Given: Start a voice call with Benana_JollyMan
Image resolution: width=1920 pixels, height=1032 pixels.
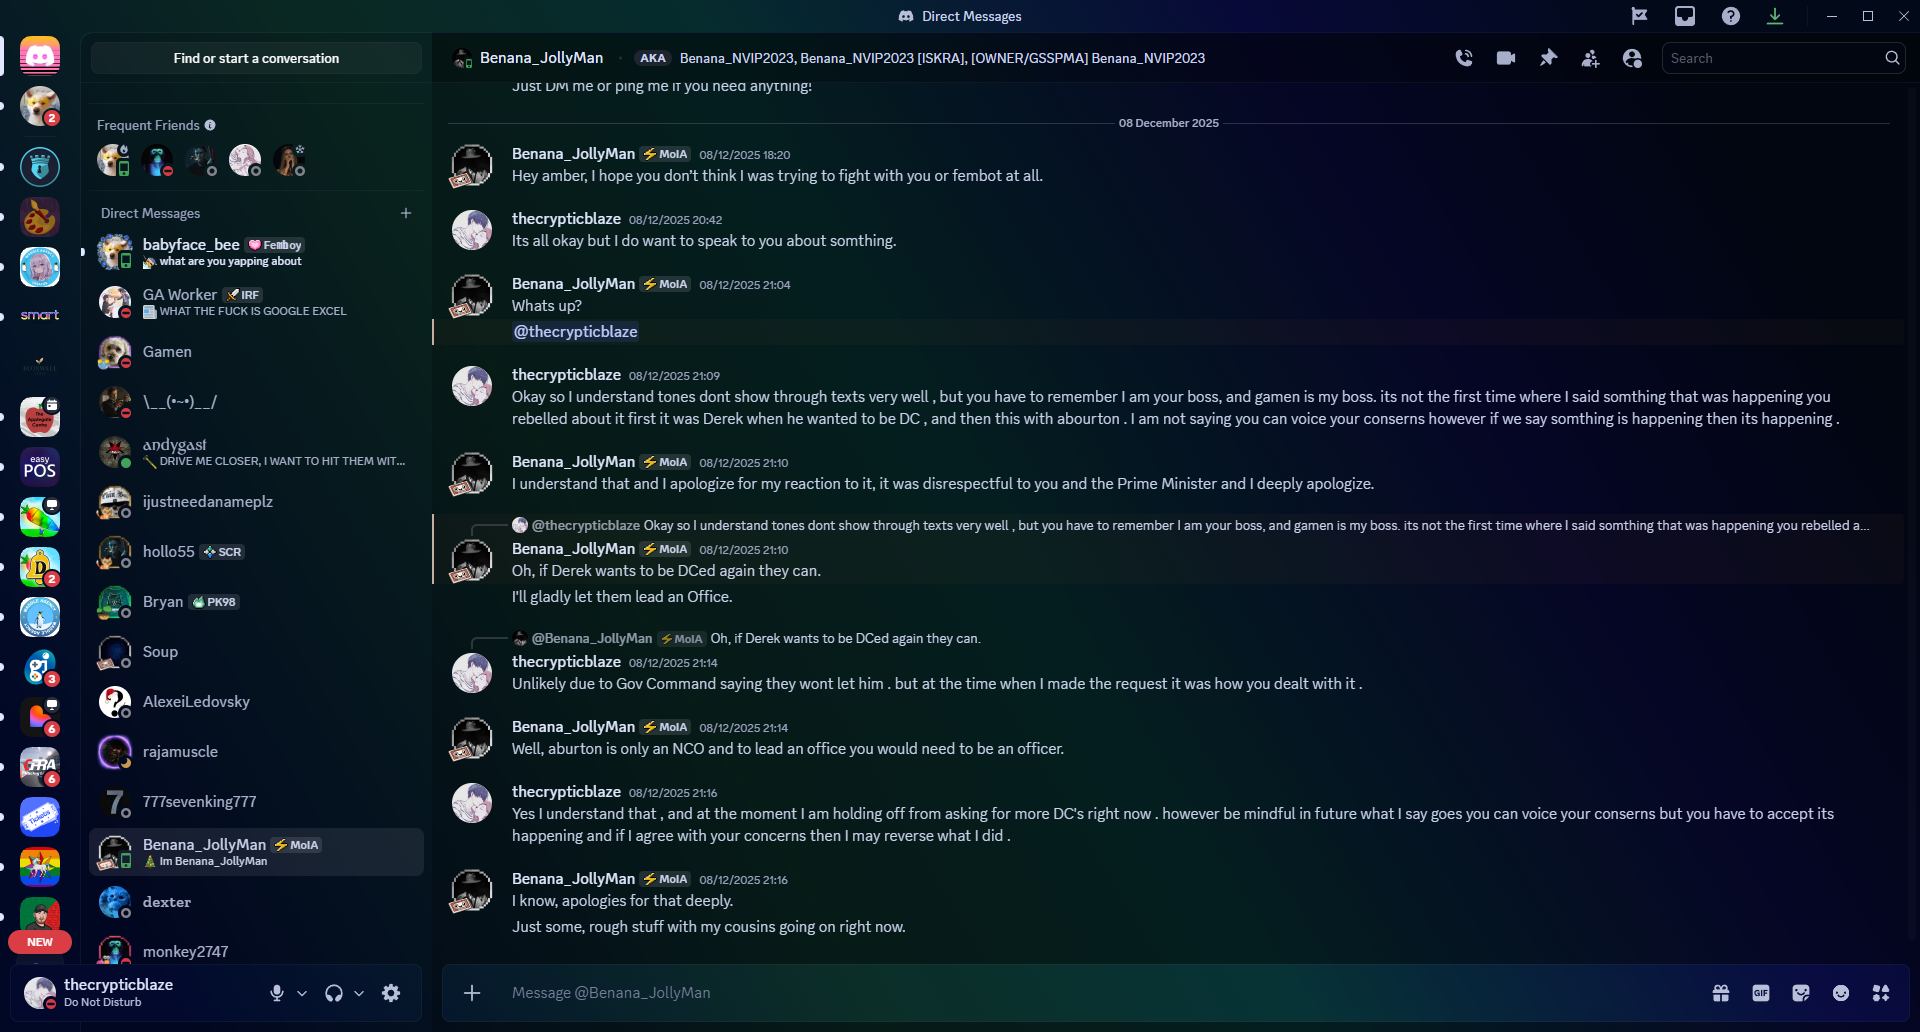Looking at the screenshot, I should tap(1464, 58).
